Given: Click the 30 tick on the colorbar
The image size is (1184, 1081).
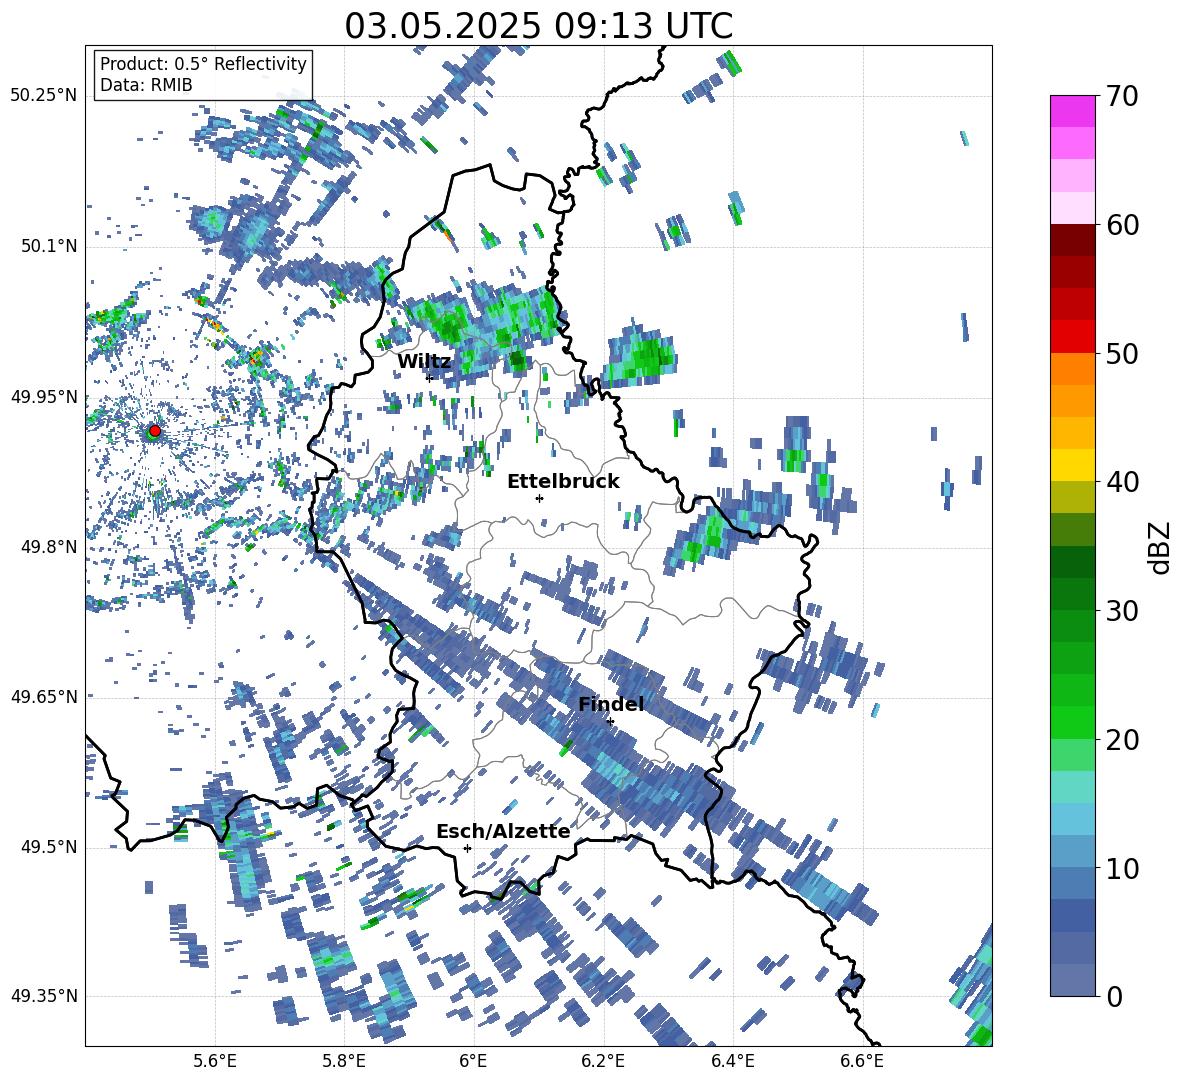Looking at the screenshot, I should tap(1121, 611).
